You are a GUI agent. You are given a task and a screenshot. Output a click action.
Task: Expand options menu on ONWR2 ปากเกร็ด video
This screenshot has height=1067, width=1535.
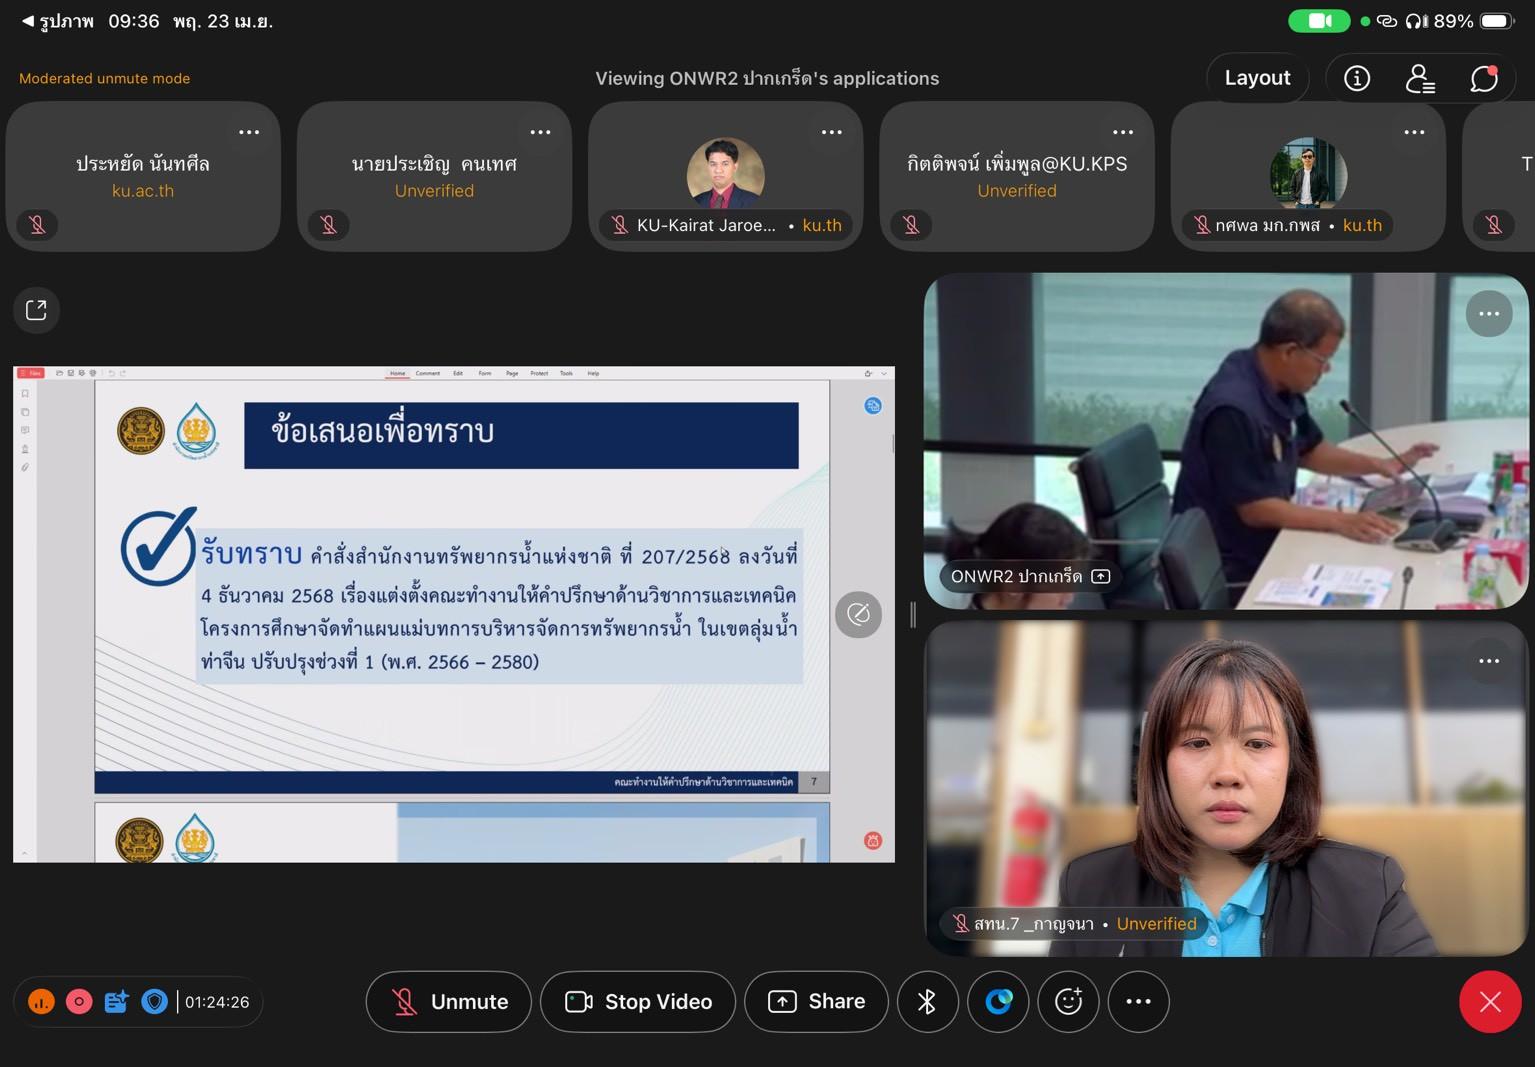click(1488, 314)
